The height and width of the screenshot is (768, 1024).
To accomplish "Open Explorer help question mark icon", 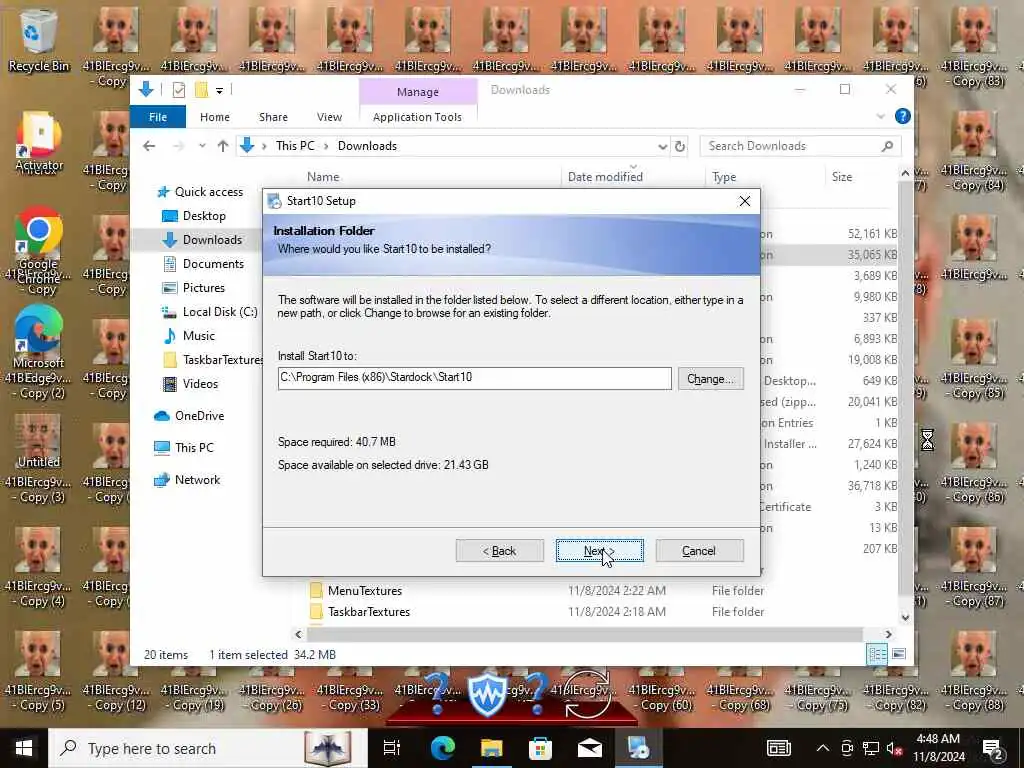I will coord(903,116).
